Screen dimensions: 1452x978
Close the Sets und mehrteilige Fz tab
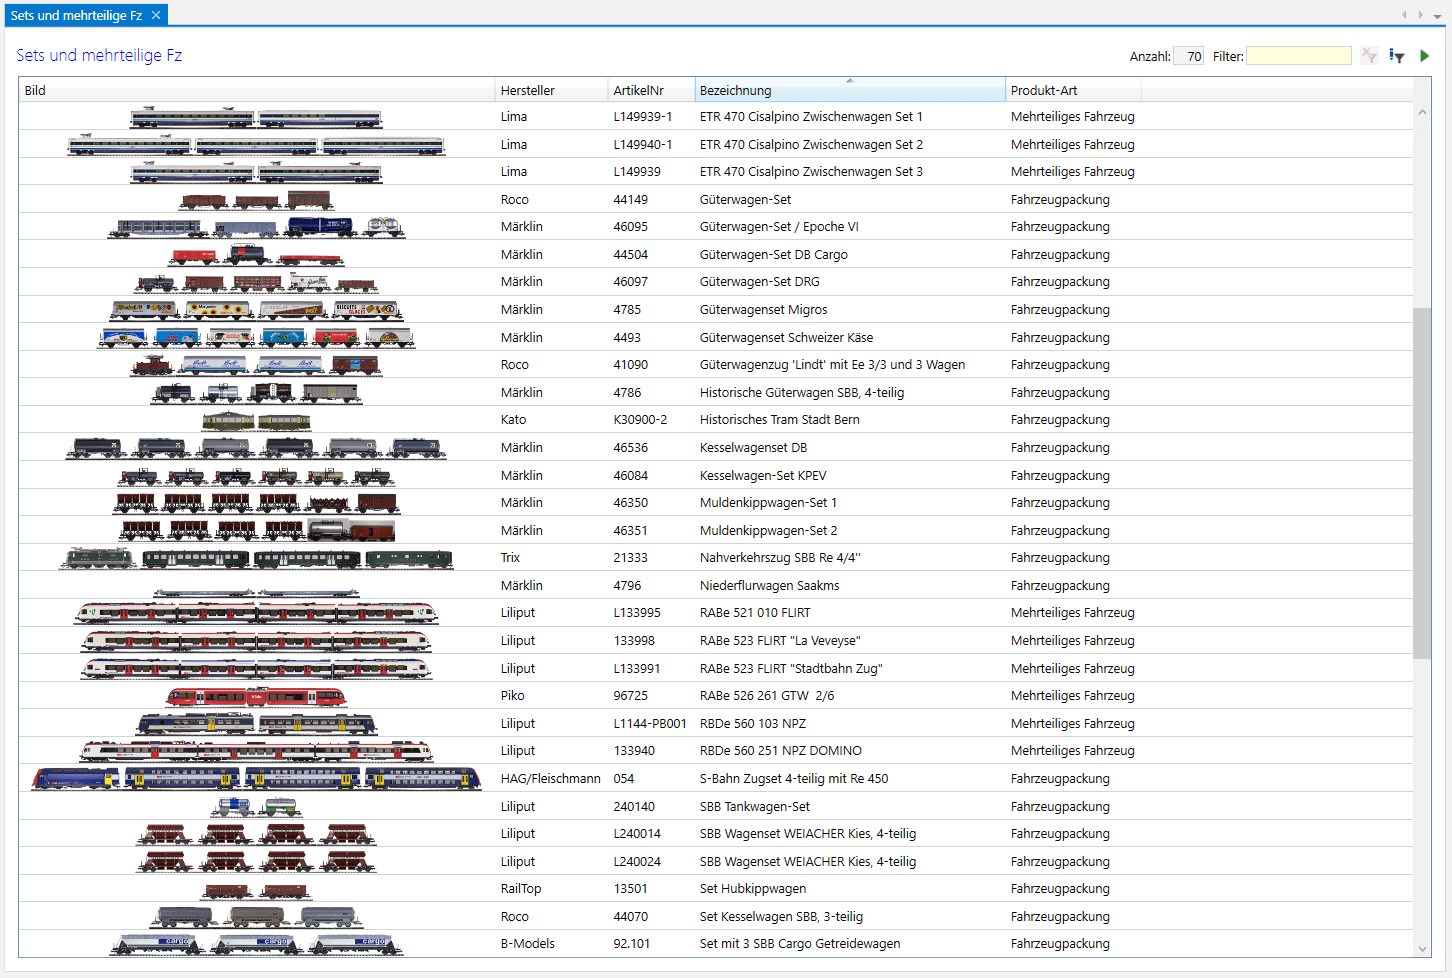(156, 15)
